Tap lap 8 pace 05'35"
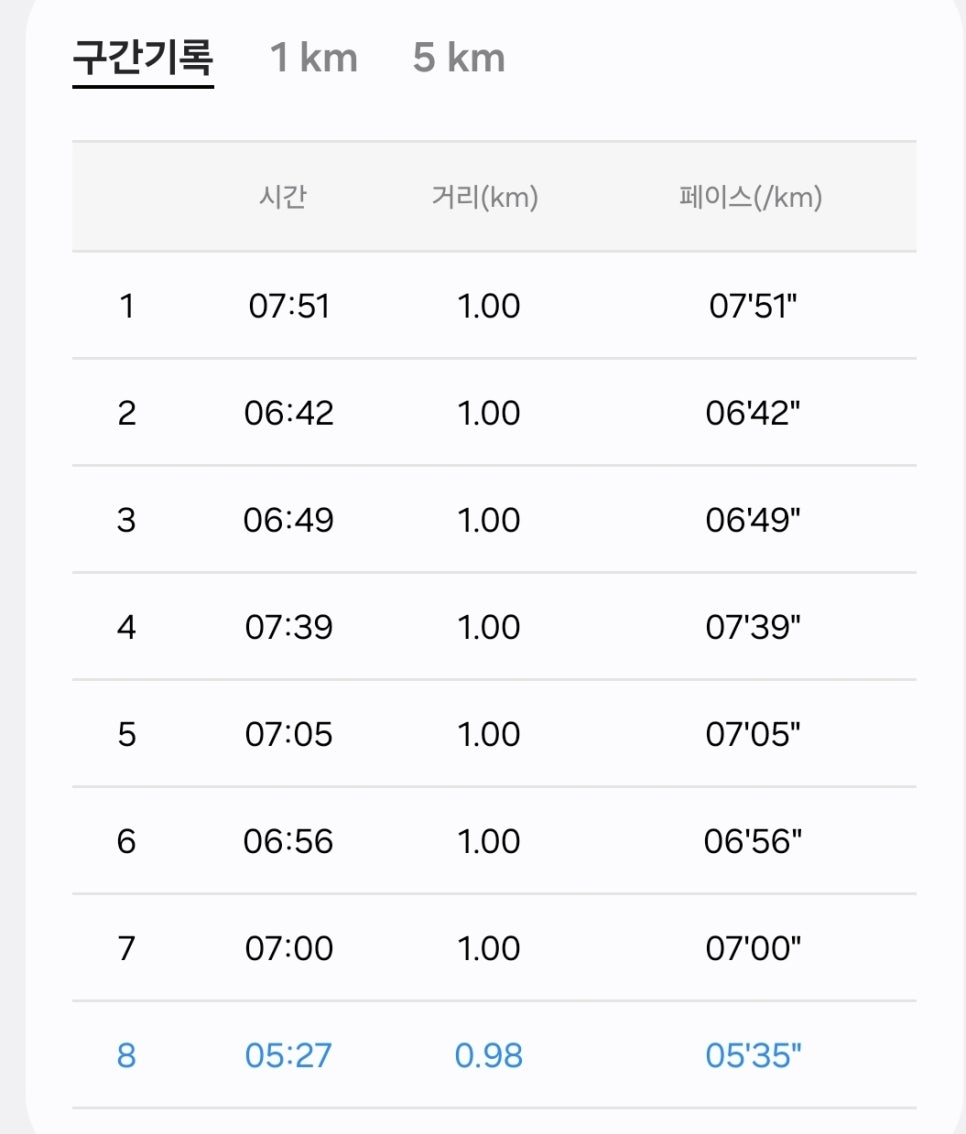Image resolution: width=966 pixels, height=1134 pixels. [x=753, y=1055]
